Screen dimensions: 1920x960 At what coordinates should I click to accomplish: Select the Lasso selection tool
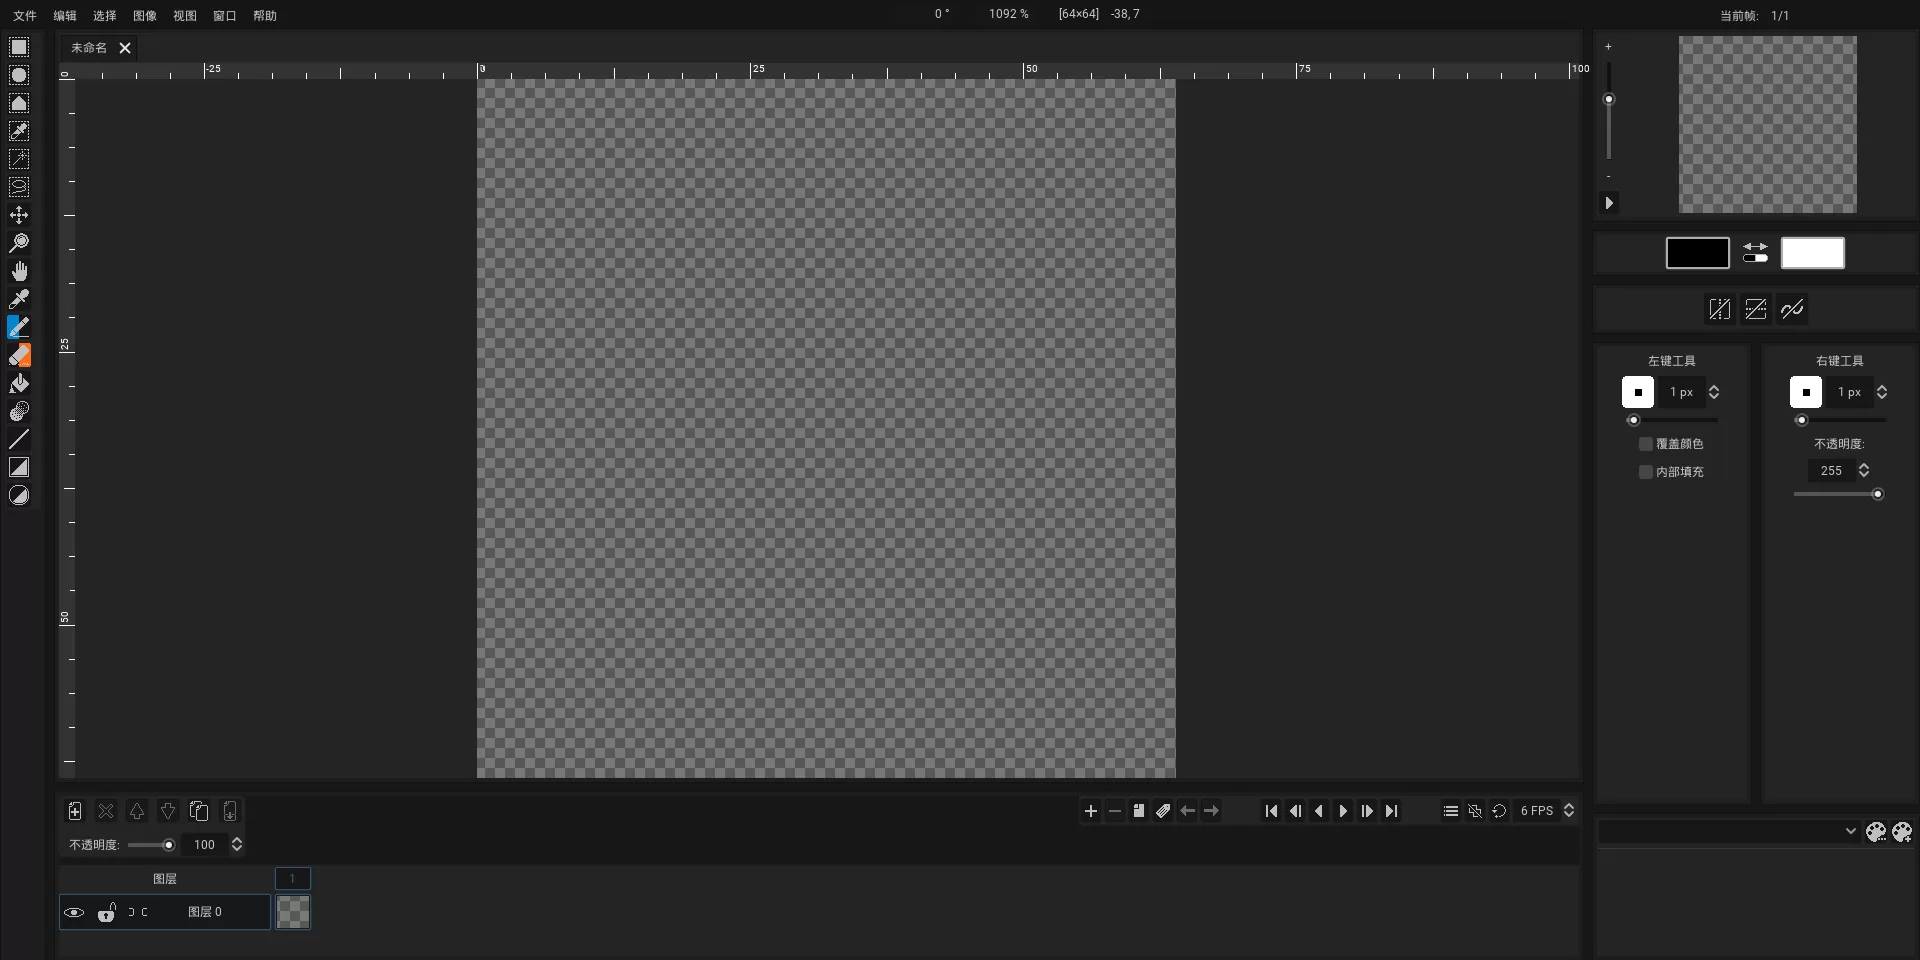click(19, 186)
